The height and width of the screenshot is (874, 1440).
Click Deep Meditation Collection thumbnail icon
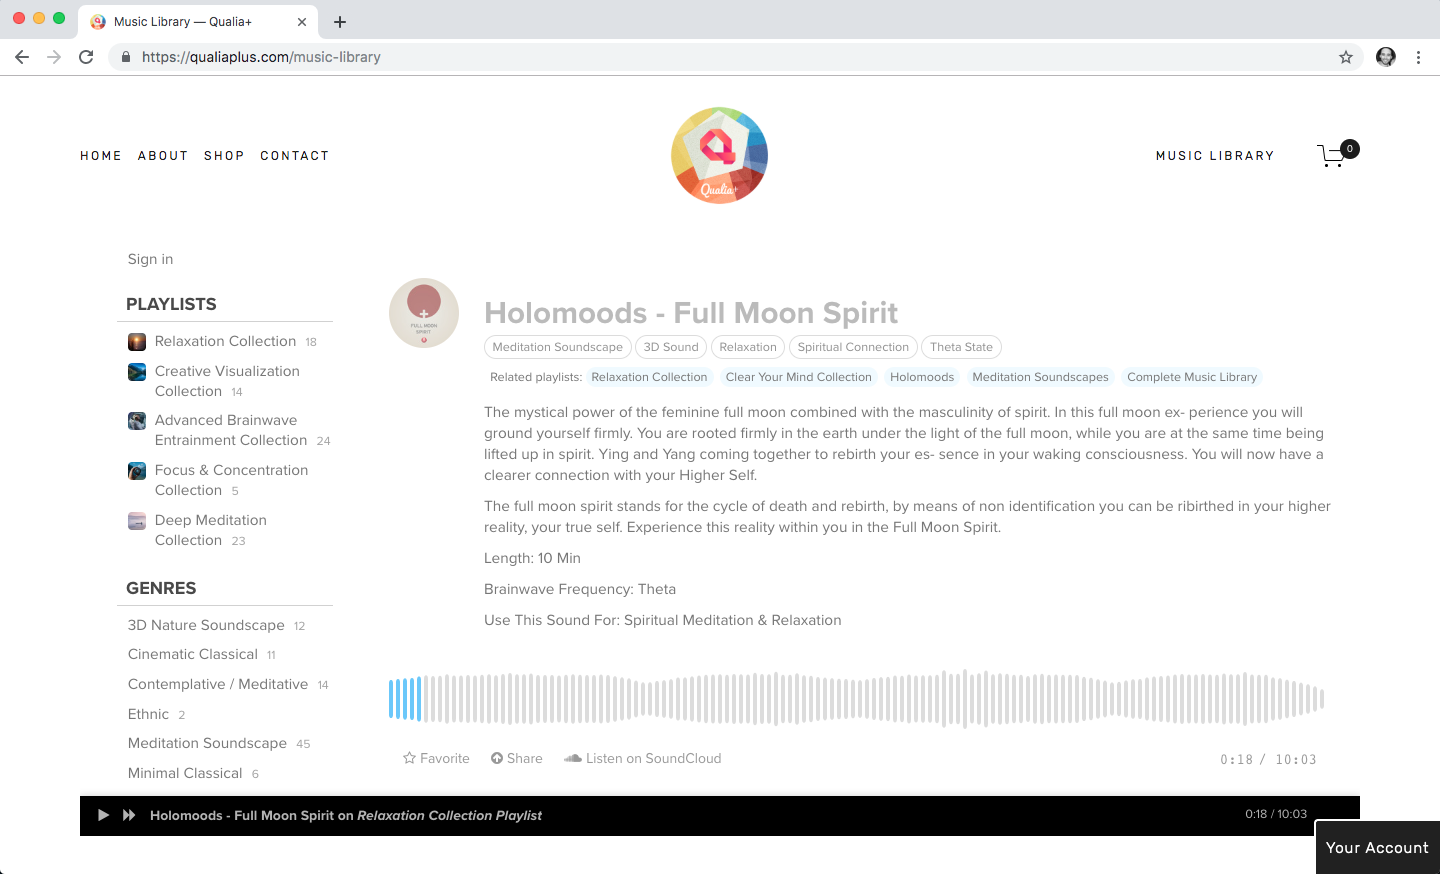pos(137,521)
